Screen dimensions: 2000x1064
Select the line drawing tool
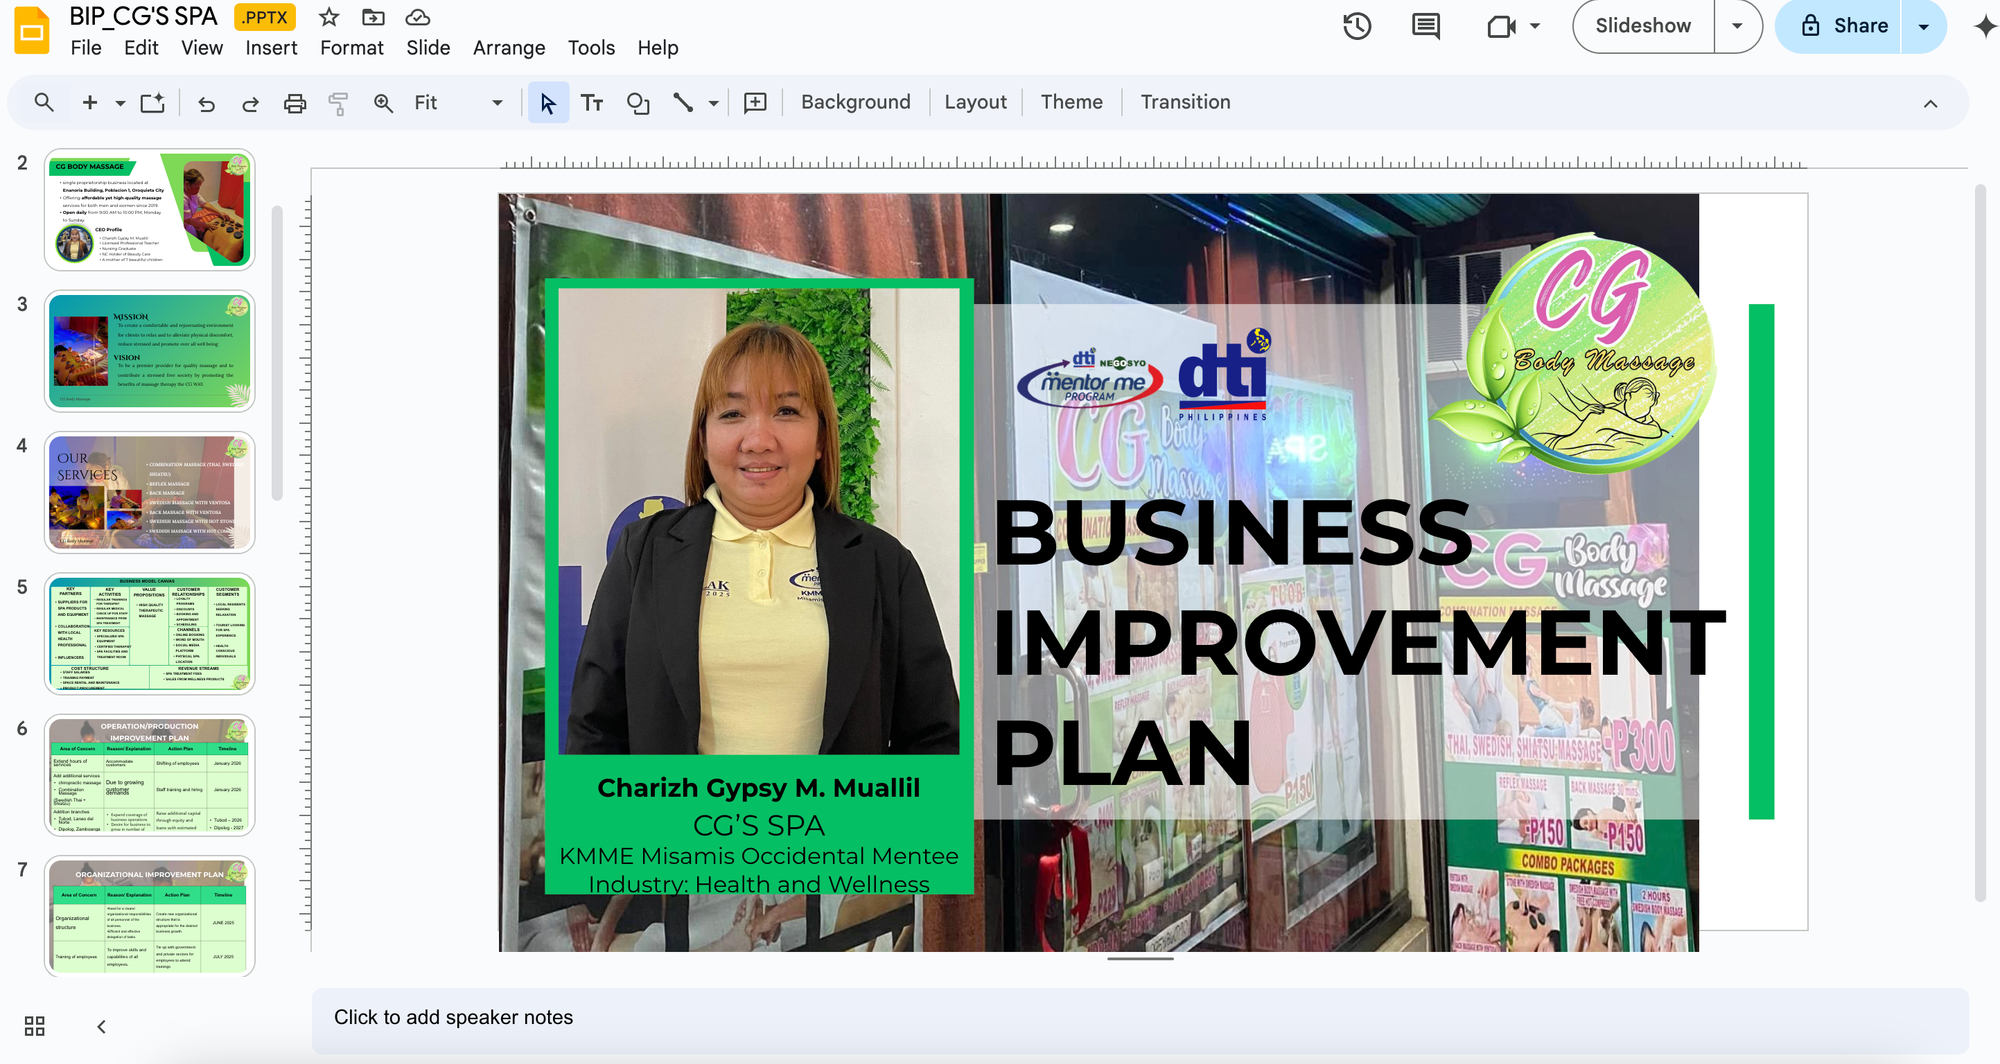(683, 102)
